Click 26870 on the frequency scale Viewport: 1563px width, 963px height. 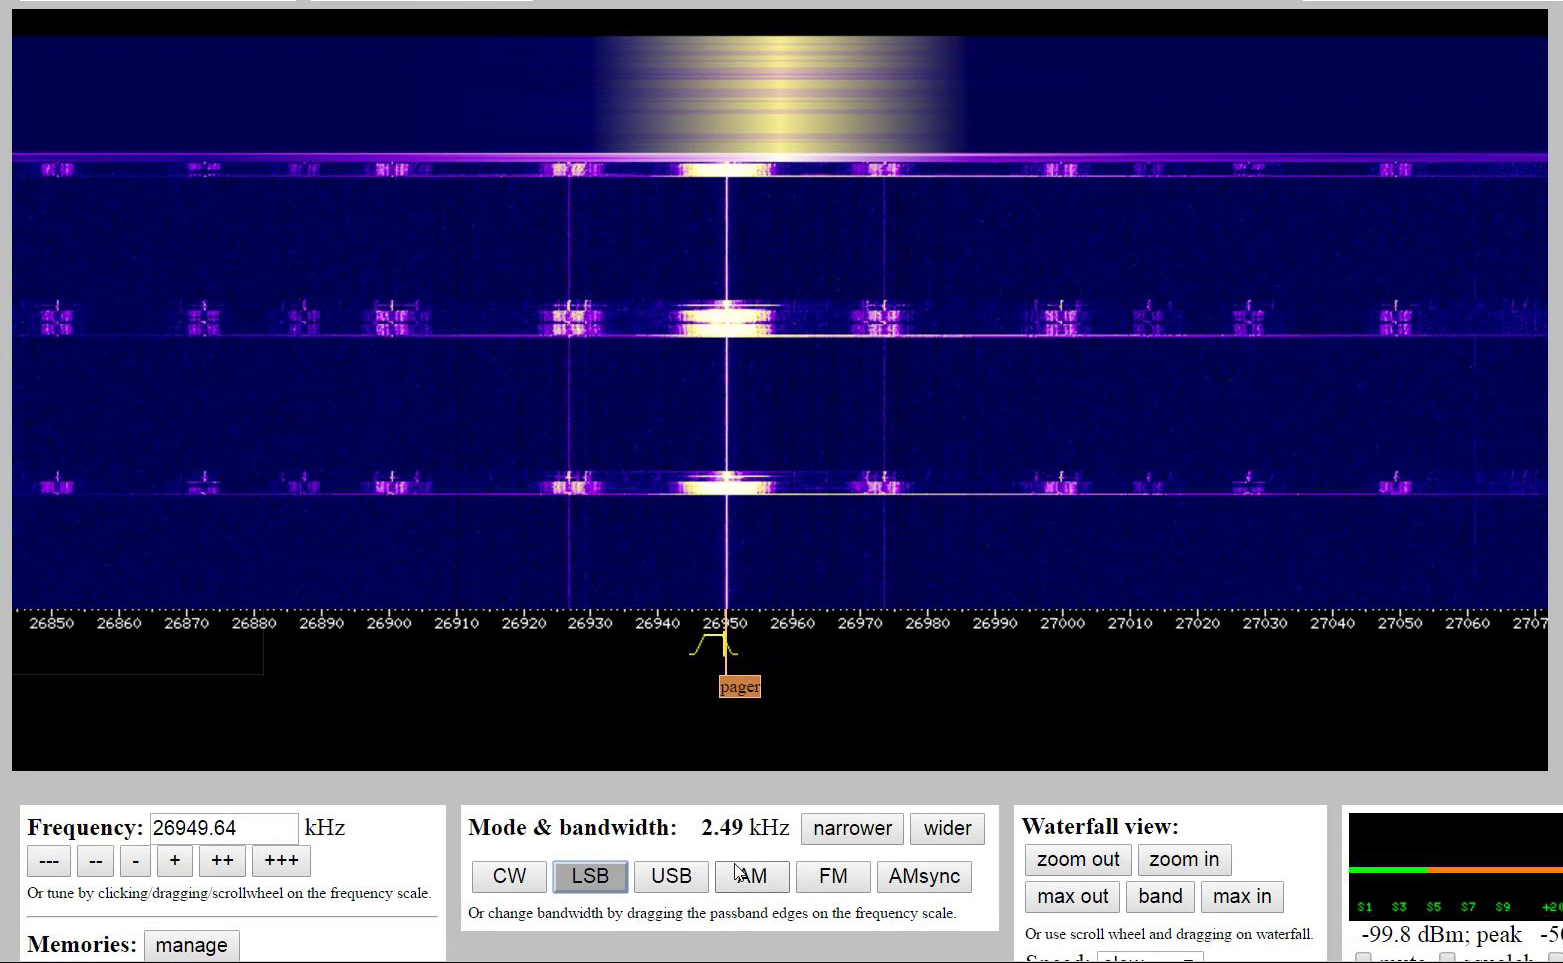pyautogui.click(x=186, y=623)
